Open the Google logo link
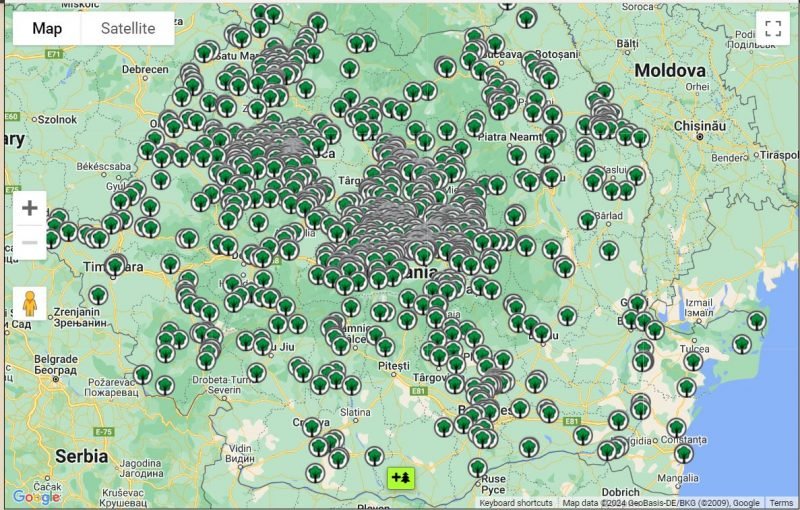 pos(36,496)
